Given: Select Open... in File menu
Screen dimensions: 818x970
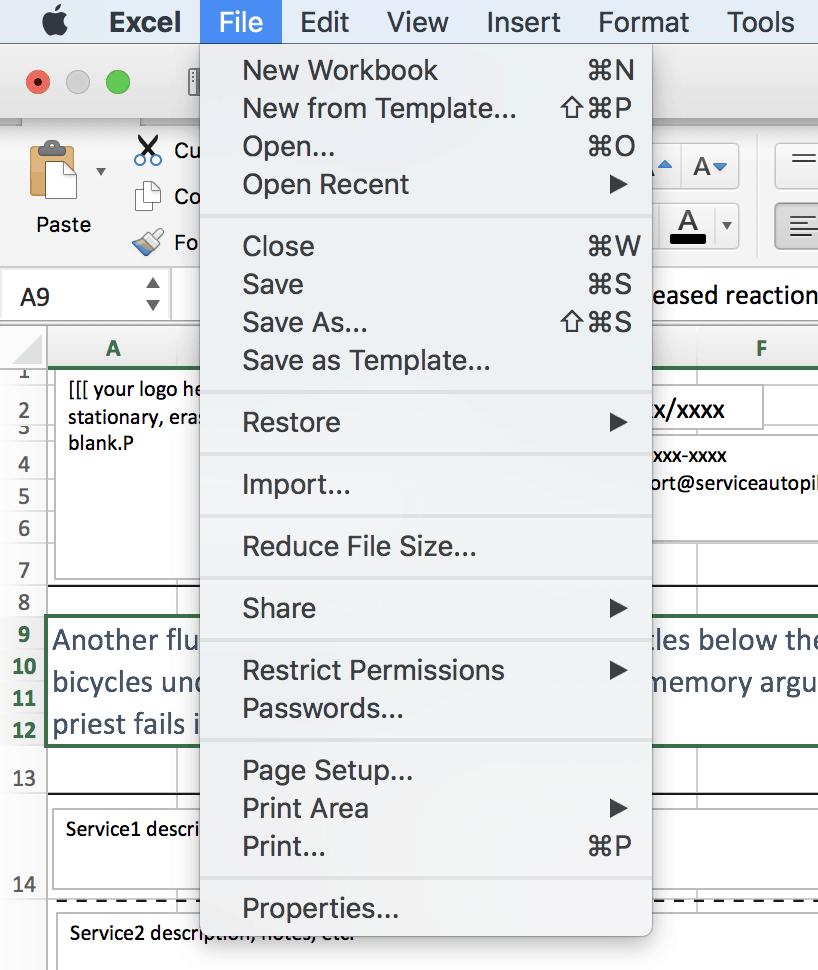Looking at the screenshot, I should pyautogui.click(x=426, y=147).
